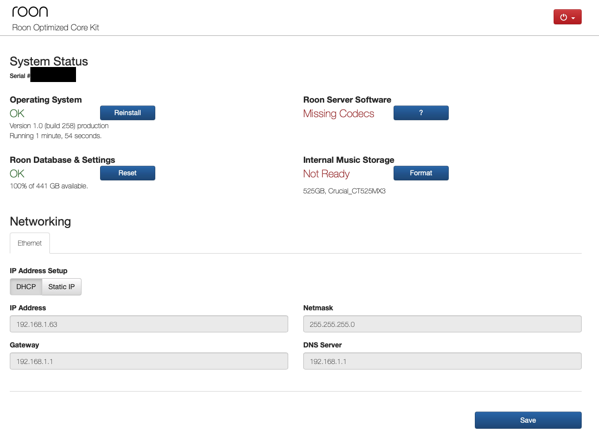Click the Netmask field 255.255.255.0
The width and height of the screenshot is (599, 438).
pyautogui.click(x=442, y=324)
